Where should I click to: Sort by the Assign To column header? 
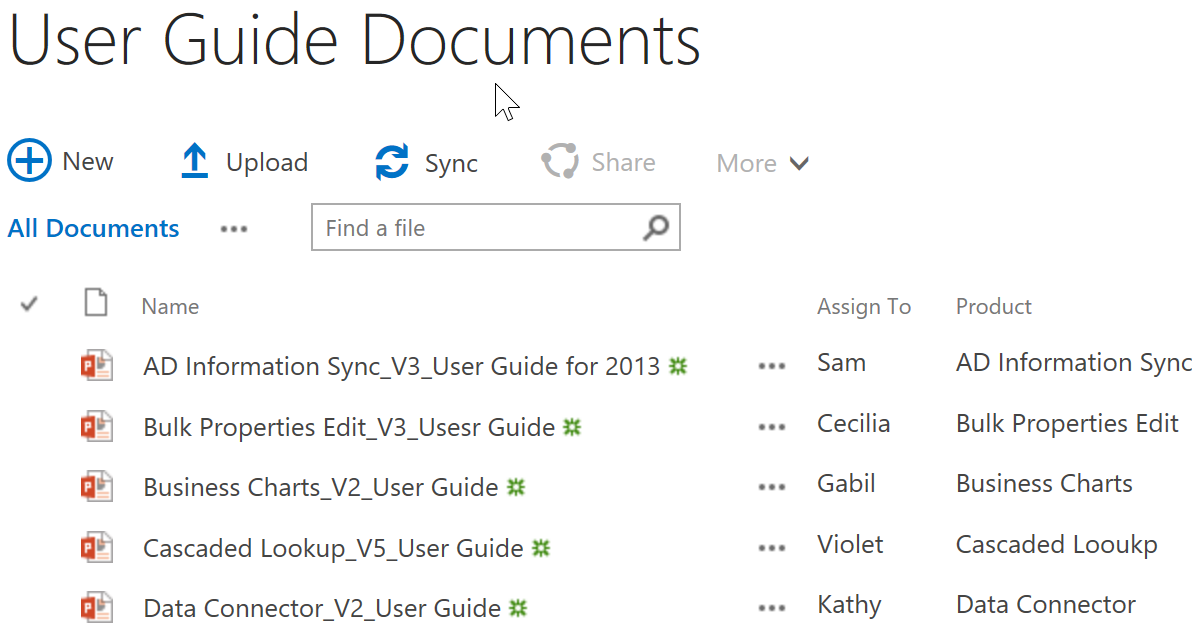[x=863, y=307]
